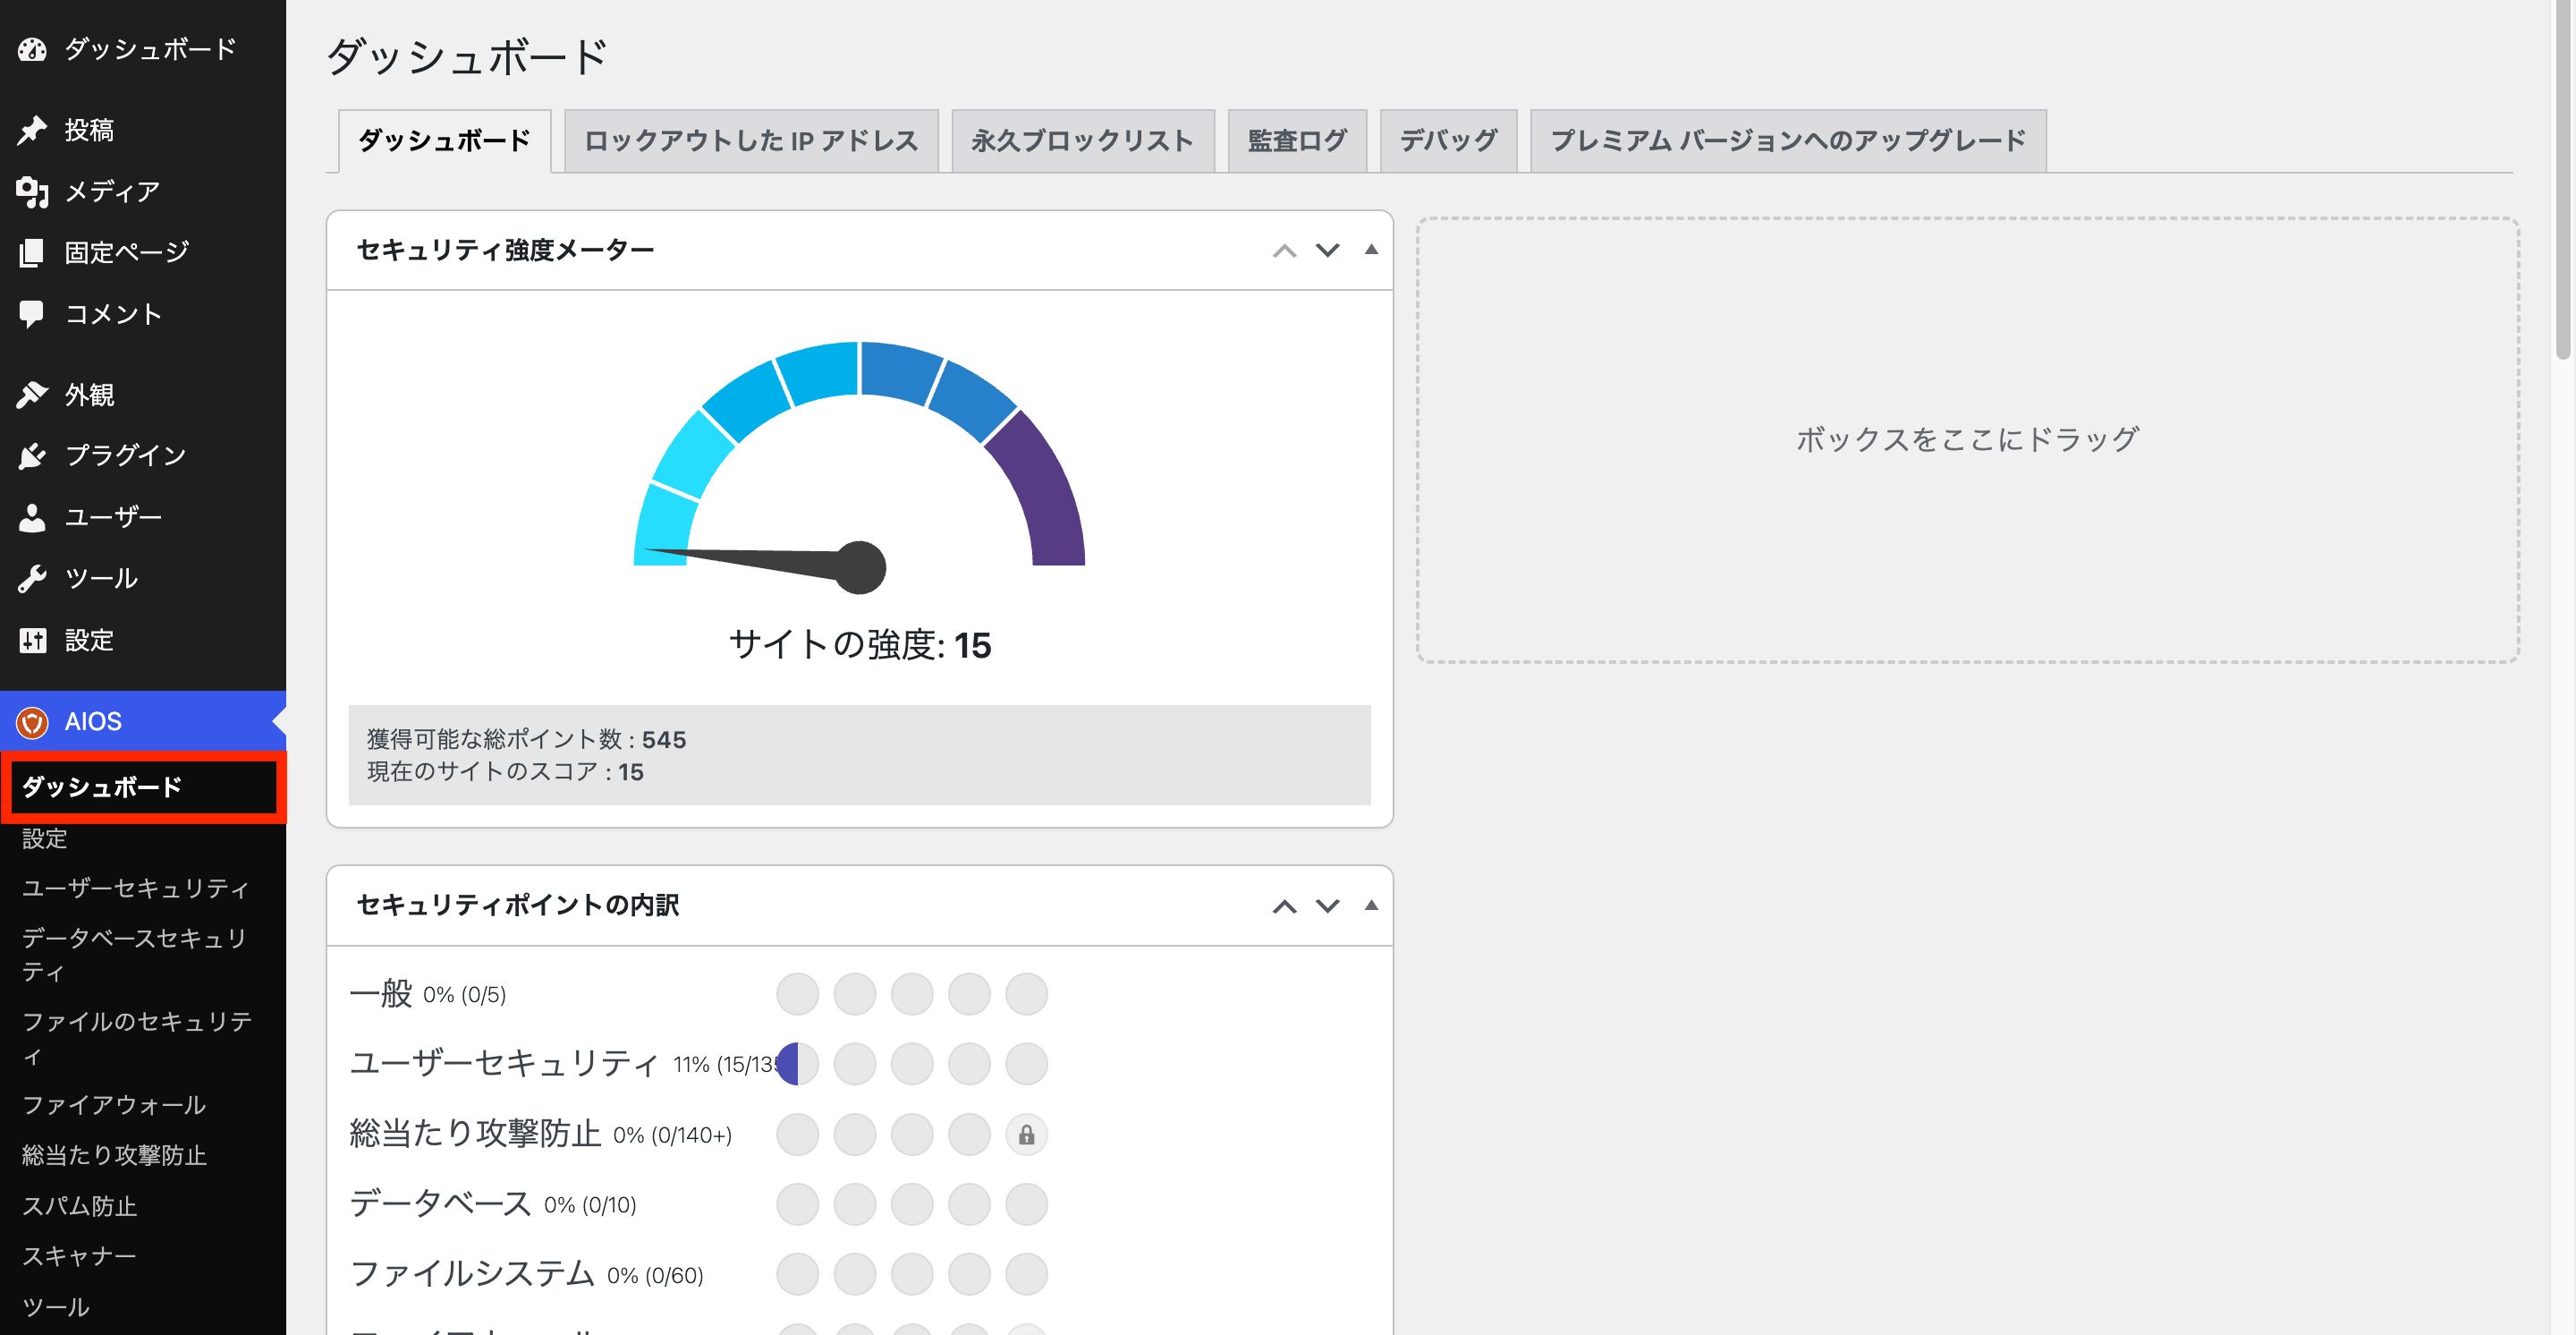Open the メディア icon in sidebar
Screen dimensions: 2576x1335
32,191
